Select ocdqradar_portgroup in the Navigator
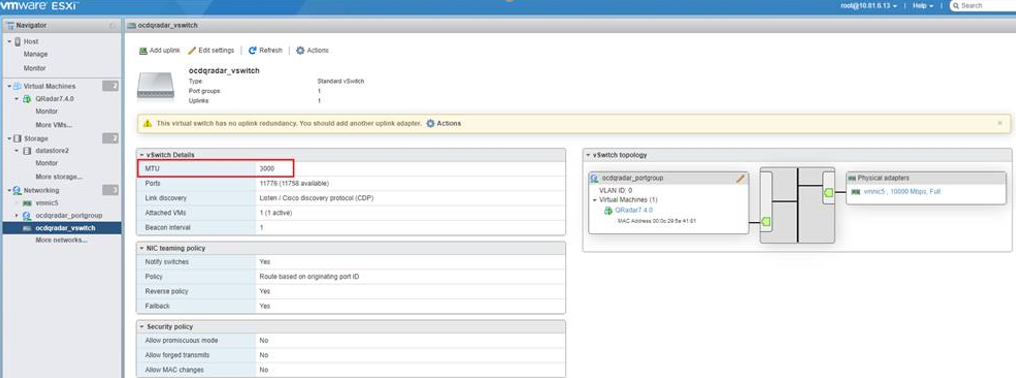The image size is (1016, 378). coord(69,215)
